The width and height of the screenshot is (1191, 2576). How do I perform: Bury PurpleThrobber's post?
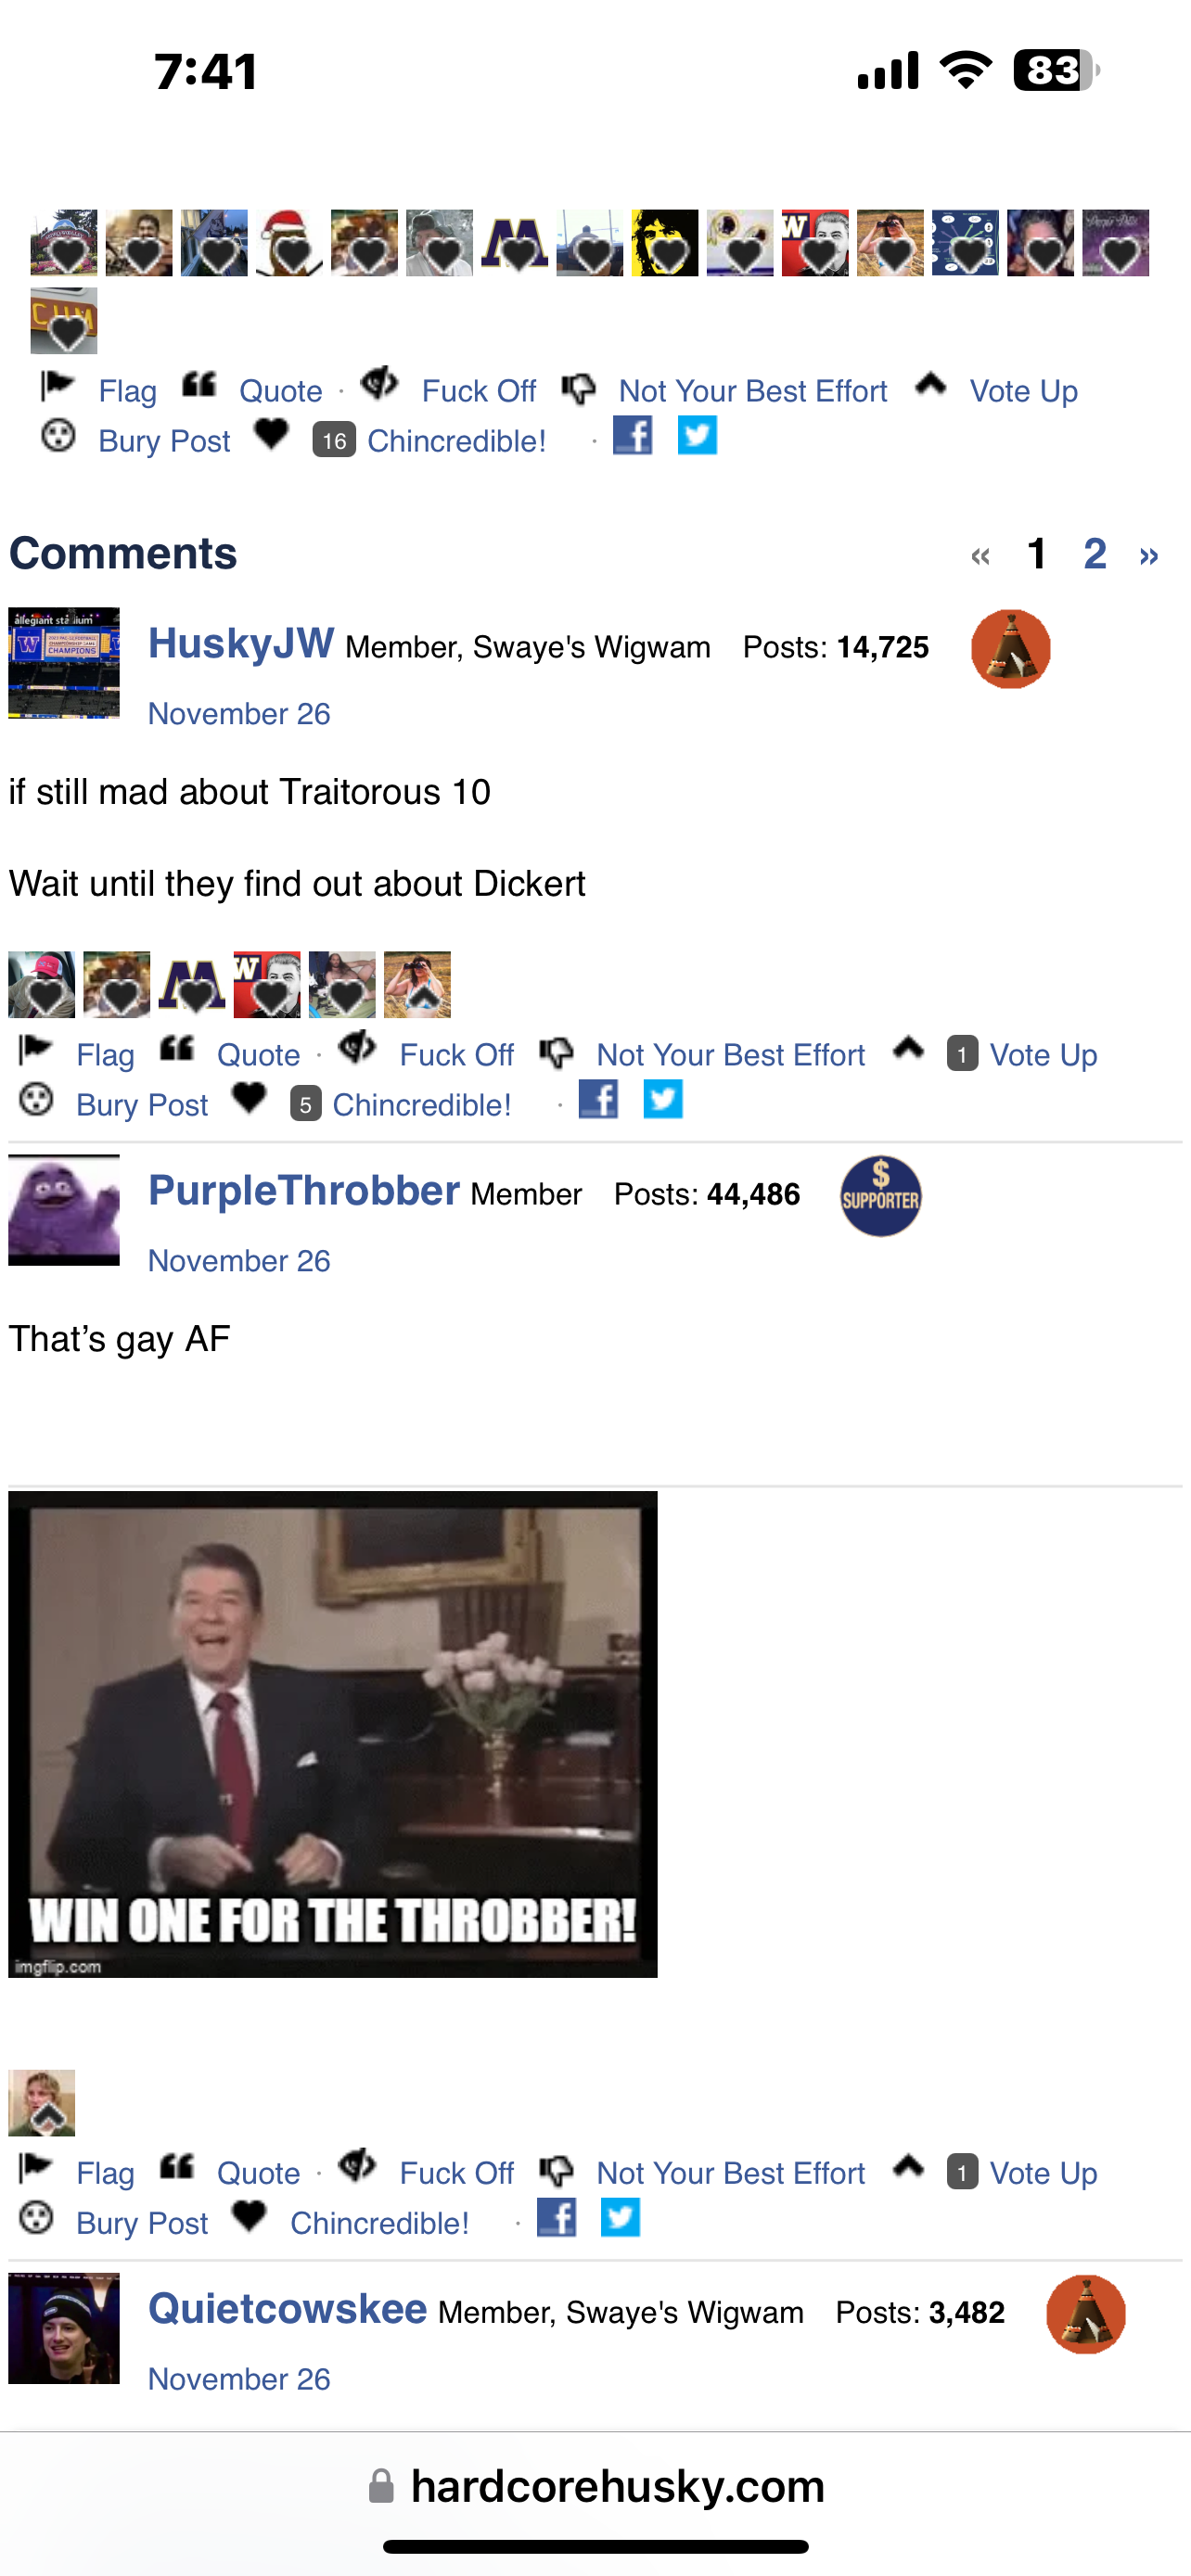142,2222
